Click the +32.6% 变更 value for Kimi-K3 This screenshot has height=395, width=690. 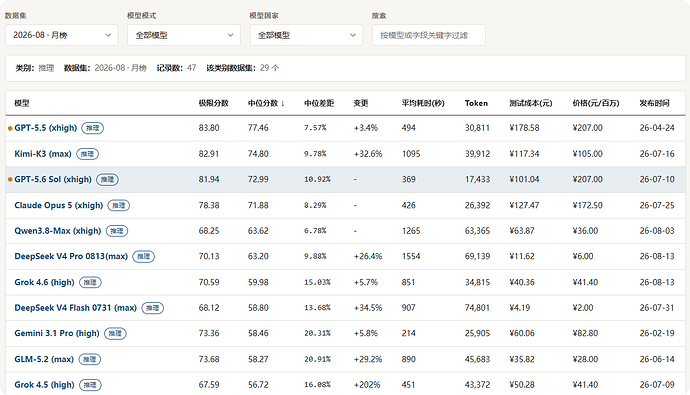point(368,154)
